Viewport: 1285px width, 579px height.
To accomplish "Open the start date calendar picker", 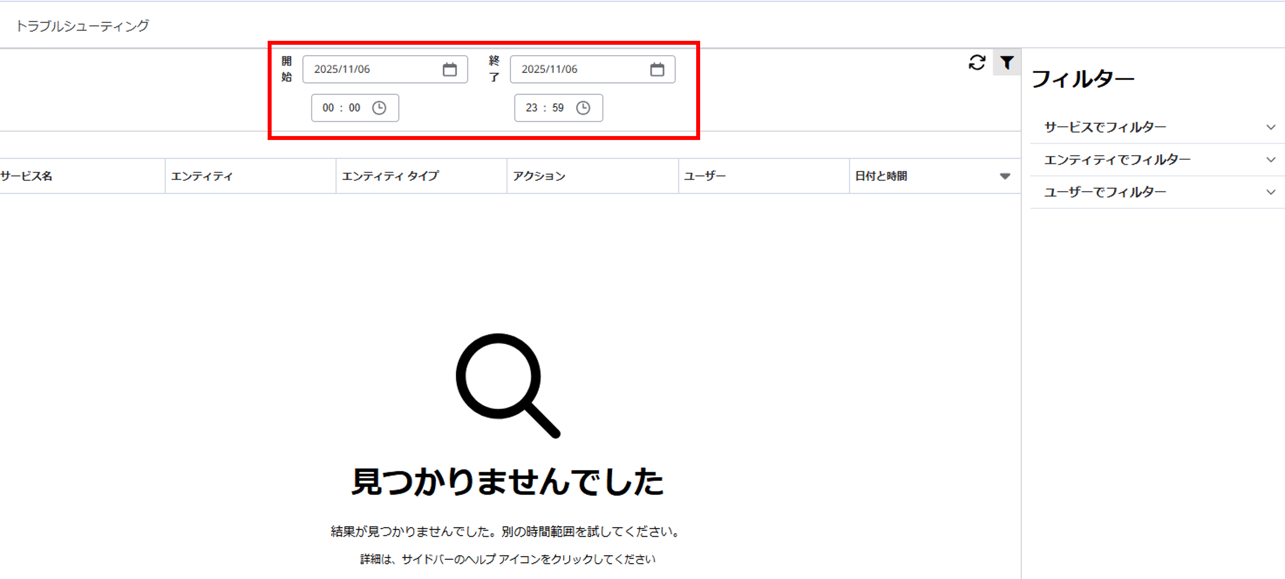I will 450,69.
